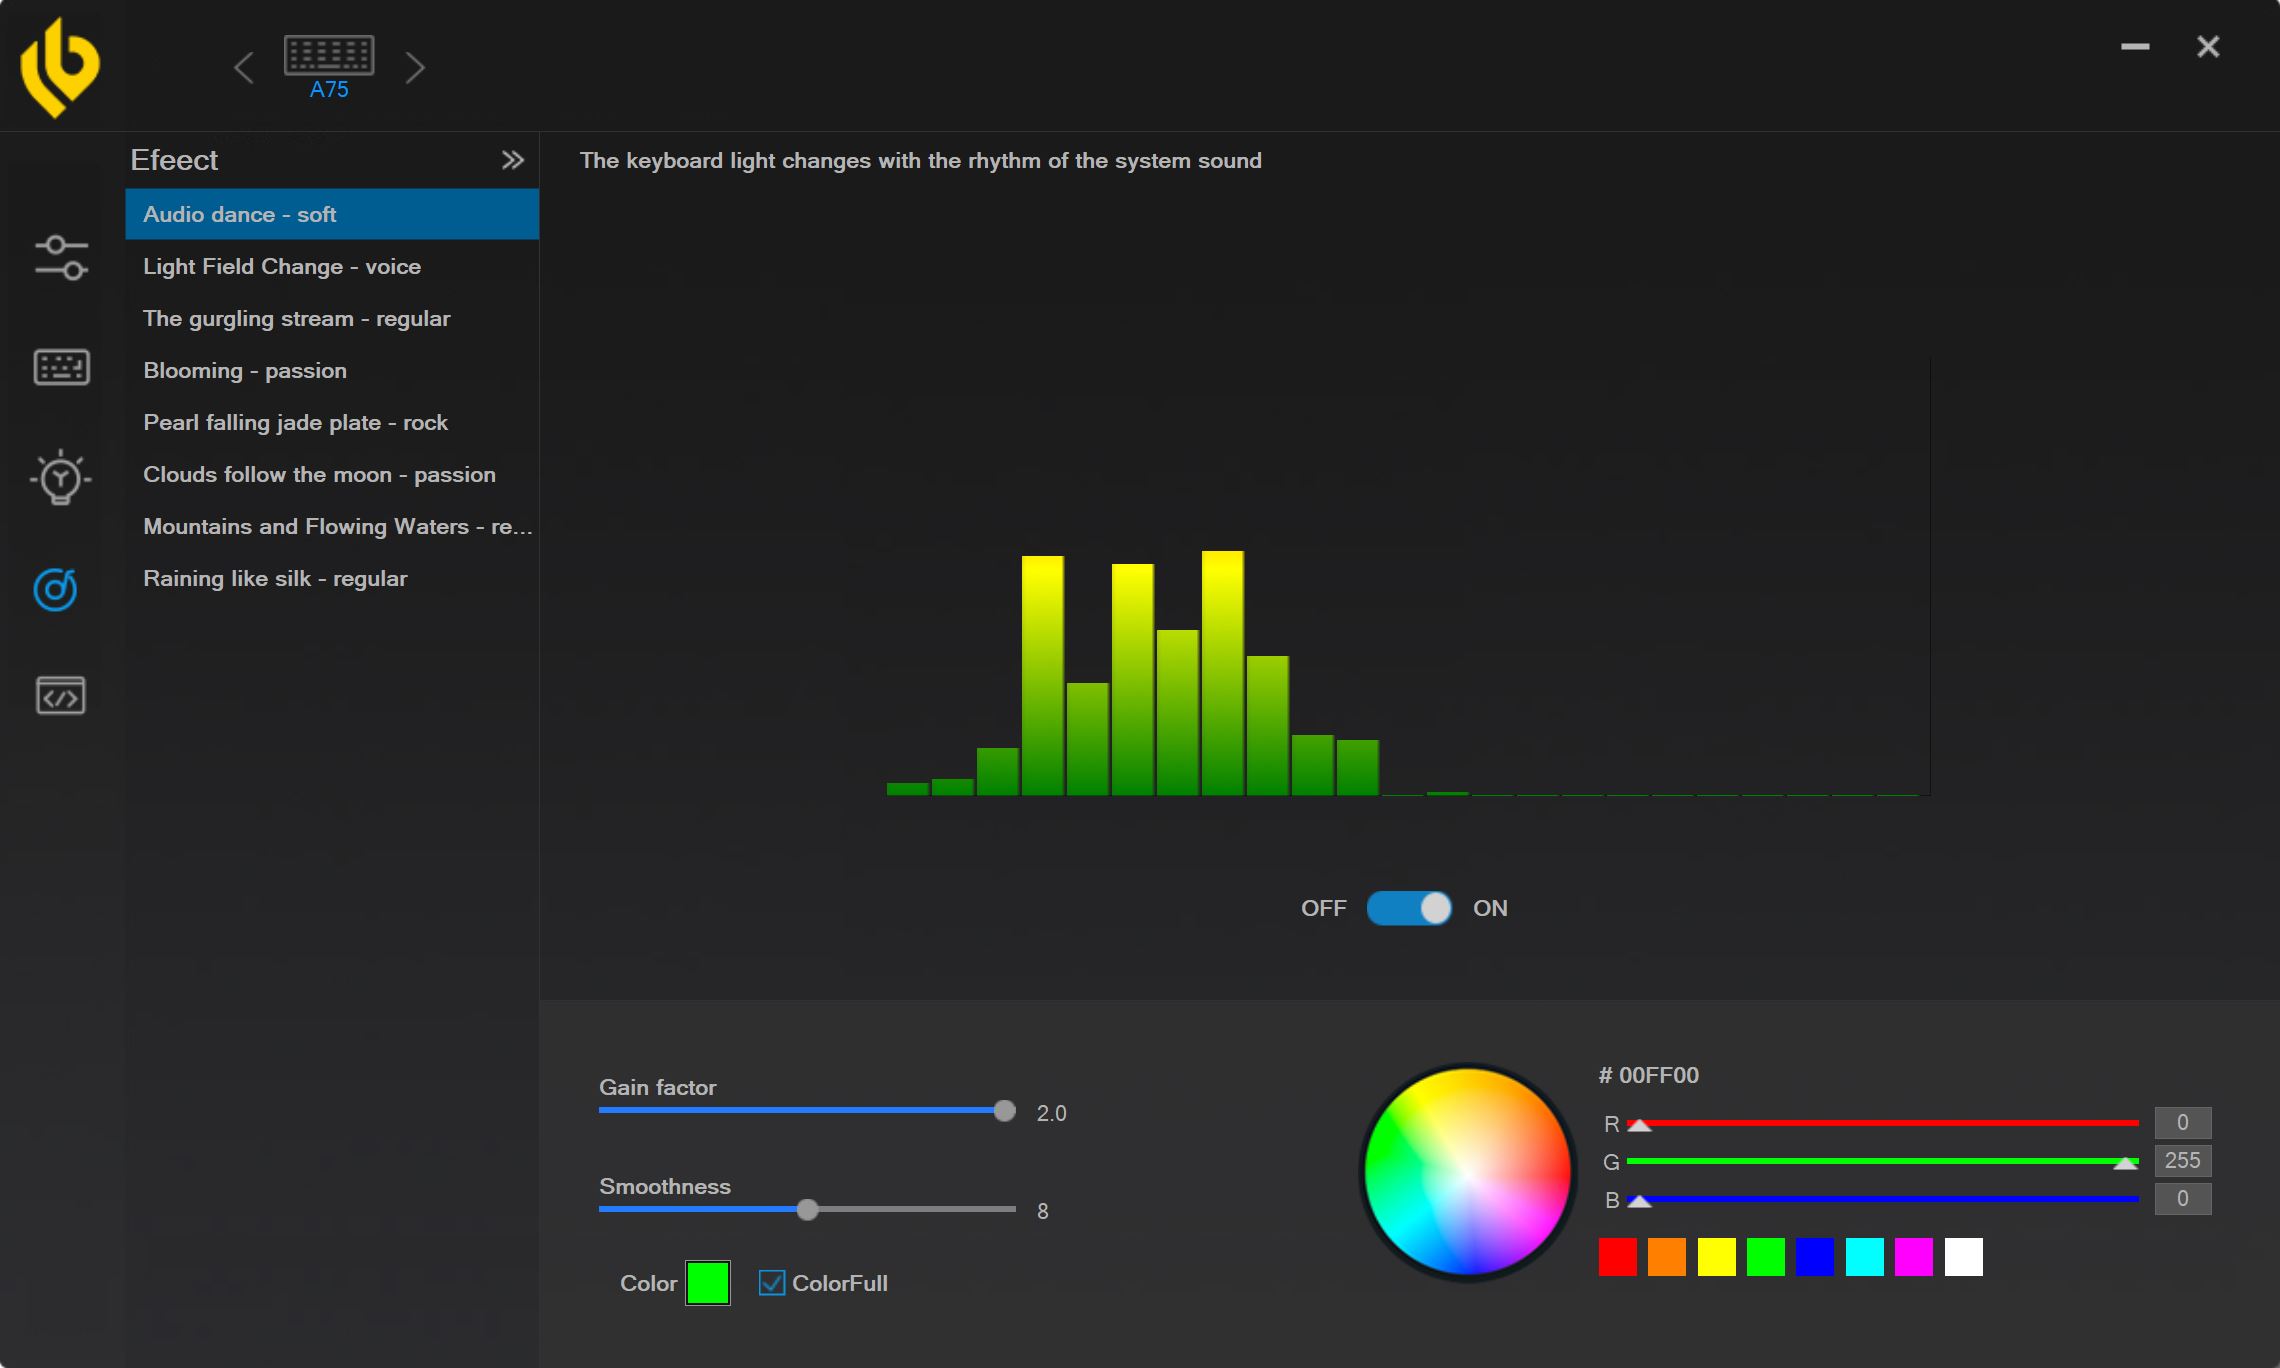The image size is (2280, 1368).
Task: Select Clouds follow the moon - passion
Action: click(x=332, y=474)
